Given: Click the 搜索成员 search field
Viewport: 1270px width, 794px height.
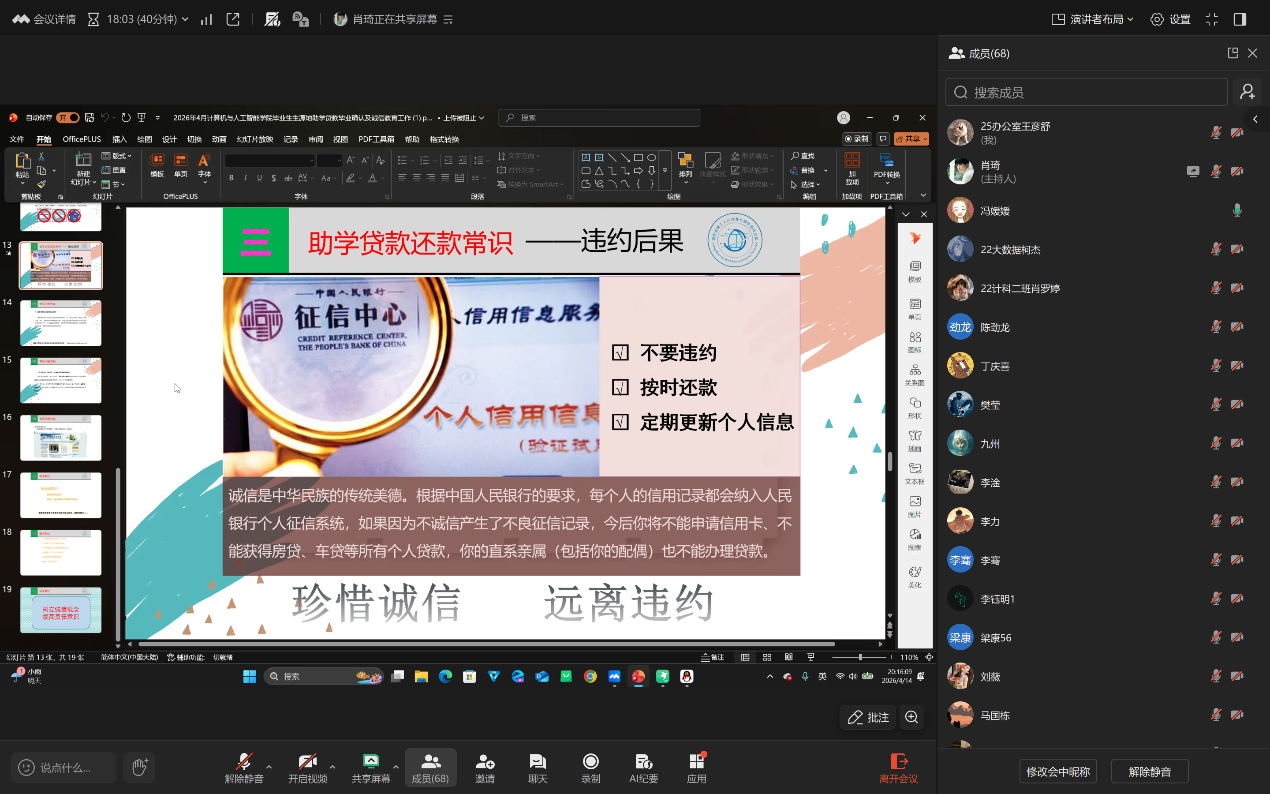Looking at the screenshot, I should click(1086, 92).
